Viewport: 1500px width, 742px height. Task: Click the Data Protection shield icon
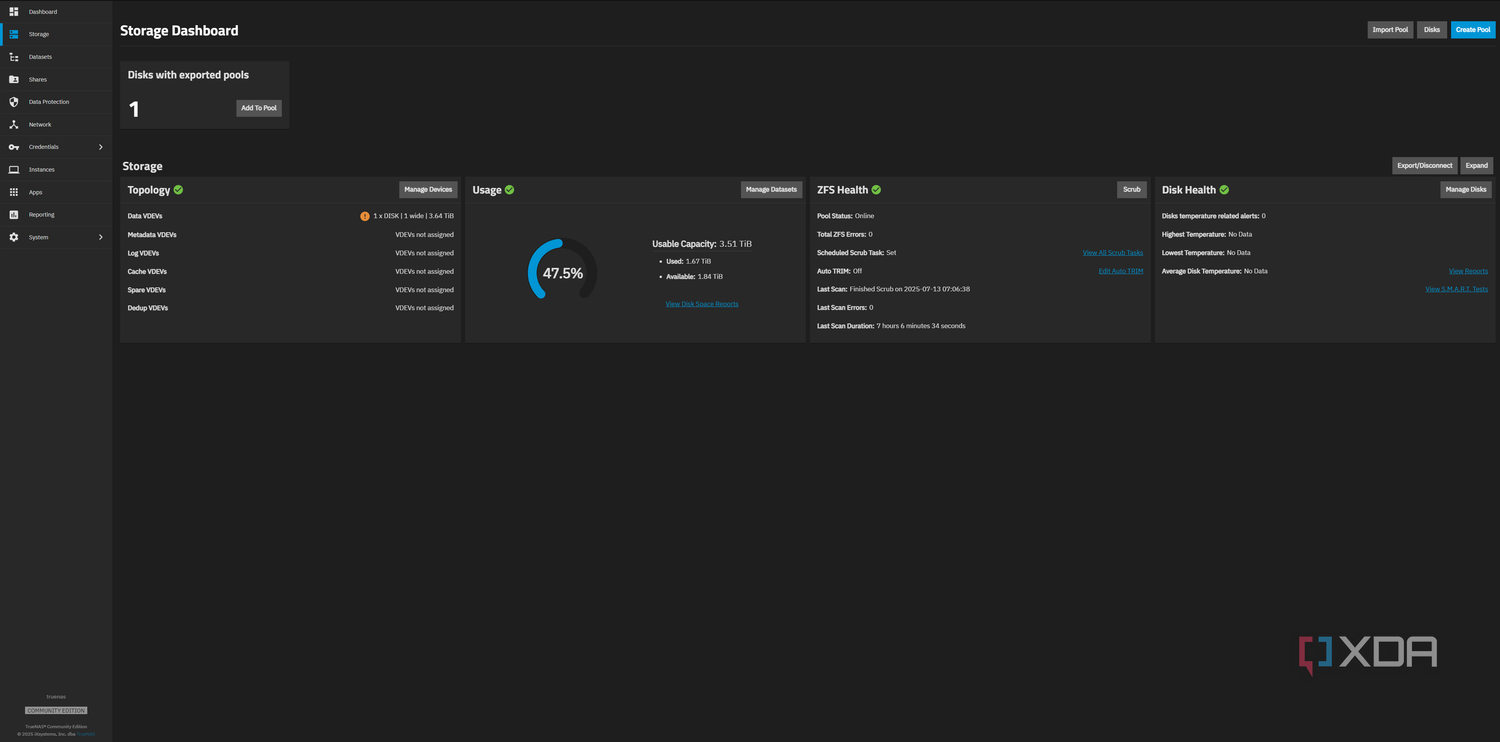click(x=14, y=102)
